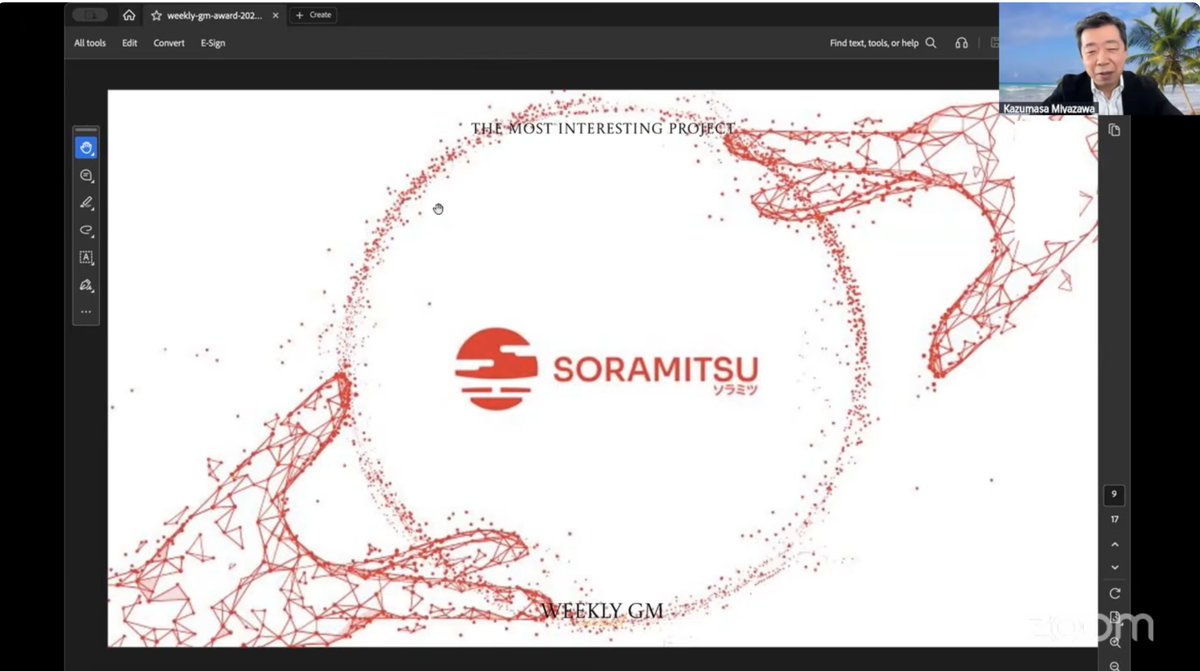Toggle favorite star on the open document
Viewport: 1200px width, 671px height.
[156, 15]
